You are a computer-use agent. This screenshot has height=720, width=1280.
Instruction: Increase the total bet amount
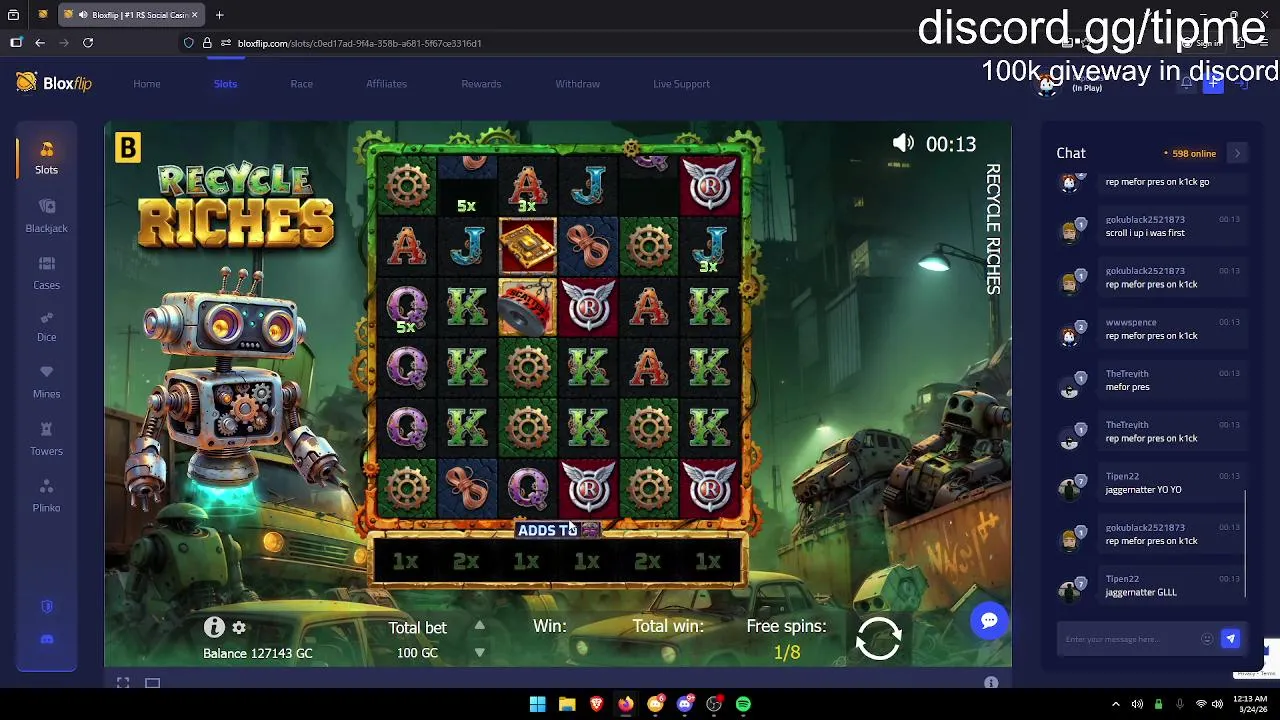click(479, 626)
